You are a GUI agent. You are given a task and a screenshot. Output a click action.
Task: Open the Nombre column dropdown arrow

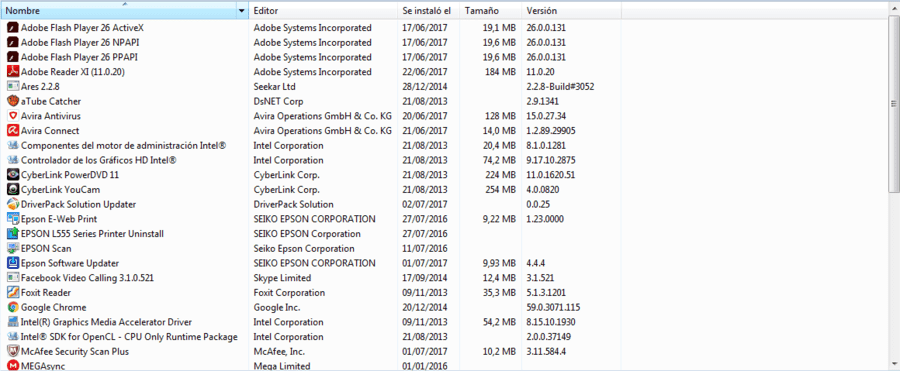(242, 11)
